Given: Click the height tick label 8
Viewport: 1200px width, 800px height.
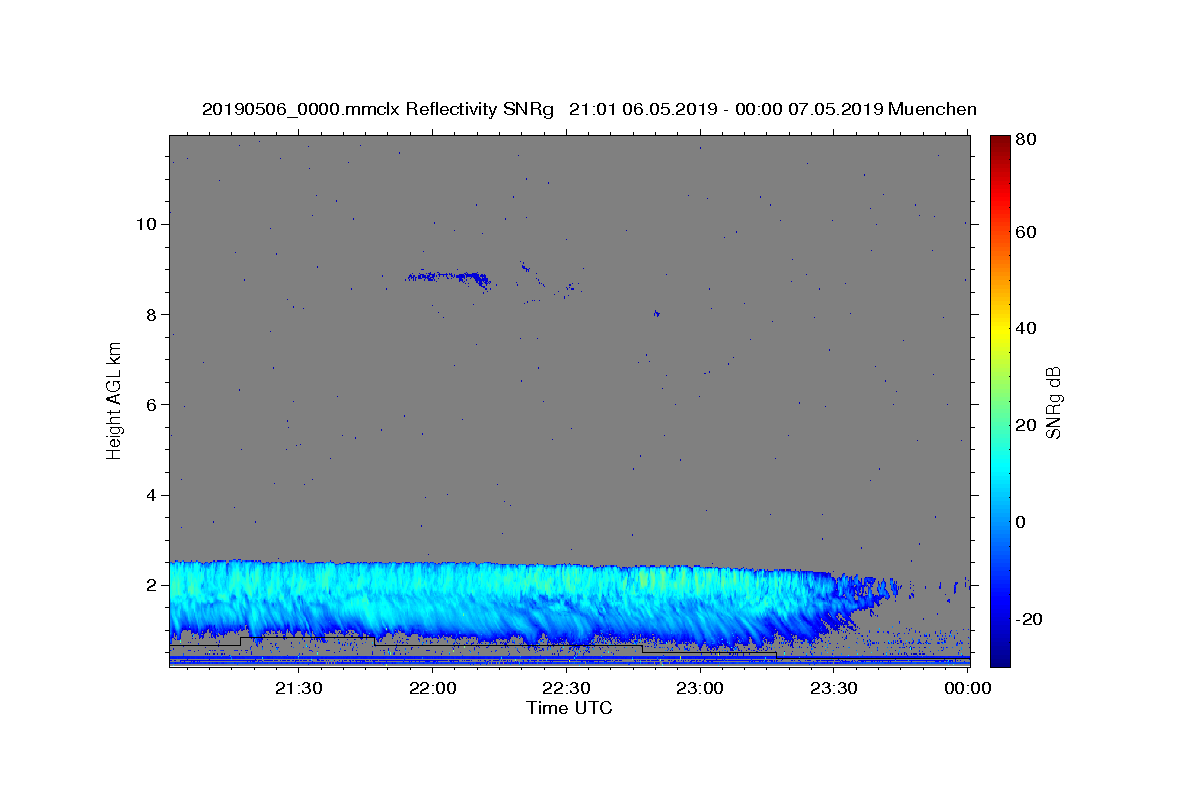Looking at the screenshot, I should [151, 314].
